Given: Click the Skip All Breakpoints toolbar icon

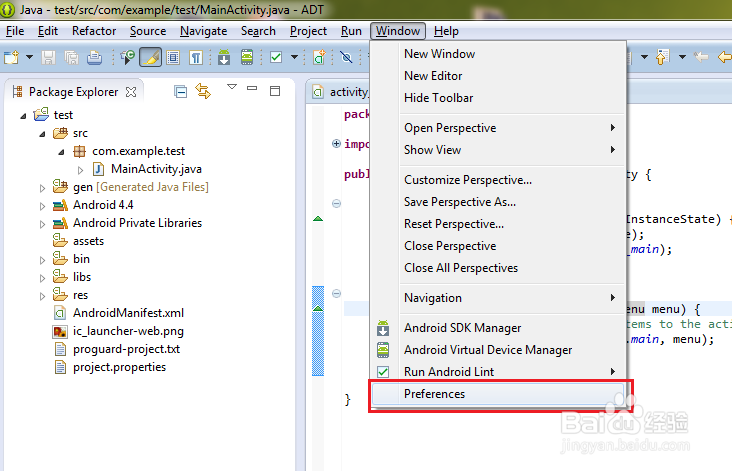Looking at the screenshot, I should click(x=346, y=57).
